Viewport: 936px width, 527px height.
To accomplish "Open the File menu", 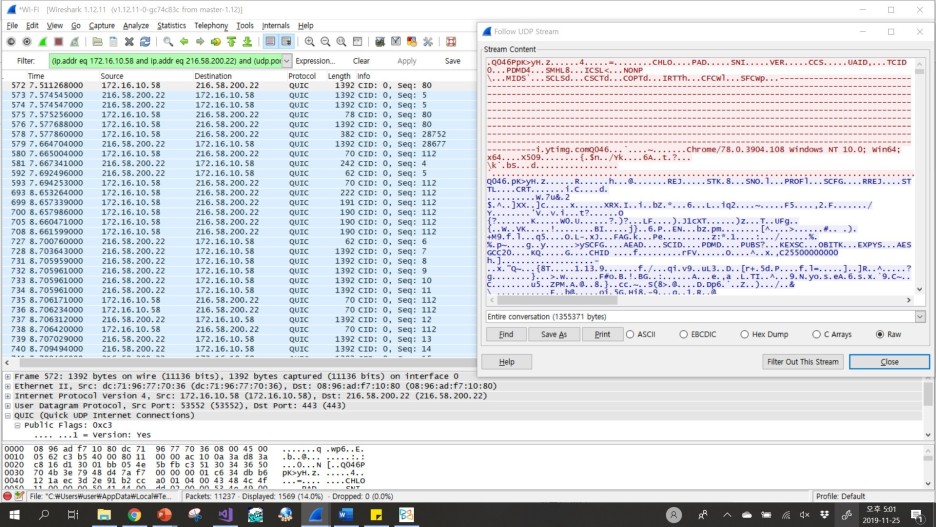I will coord(12,26).
